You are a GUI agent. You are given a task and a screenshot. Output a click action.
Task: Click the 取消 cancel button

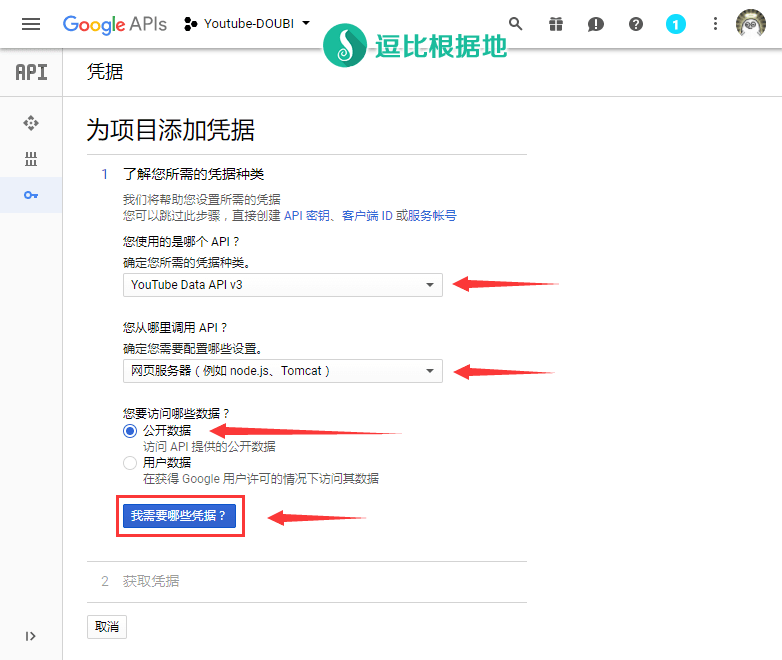click(107, 627)
